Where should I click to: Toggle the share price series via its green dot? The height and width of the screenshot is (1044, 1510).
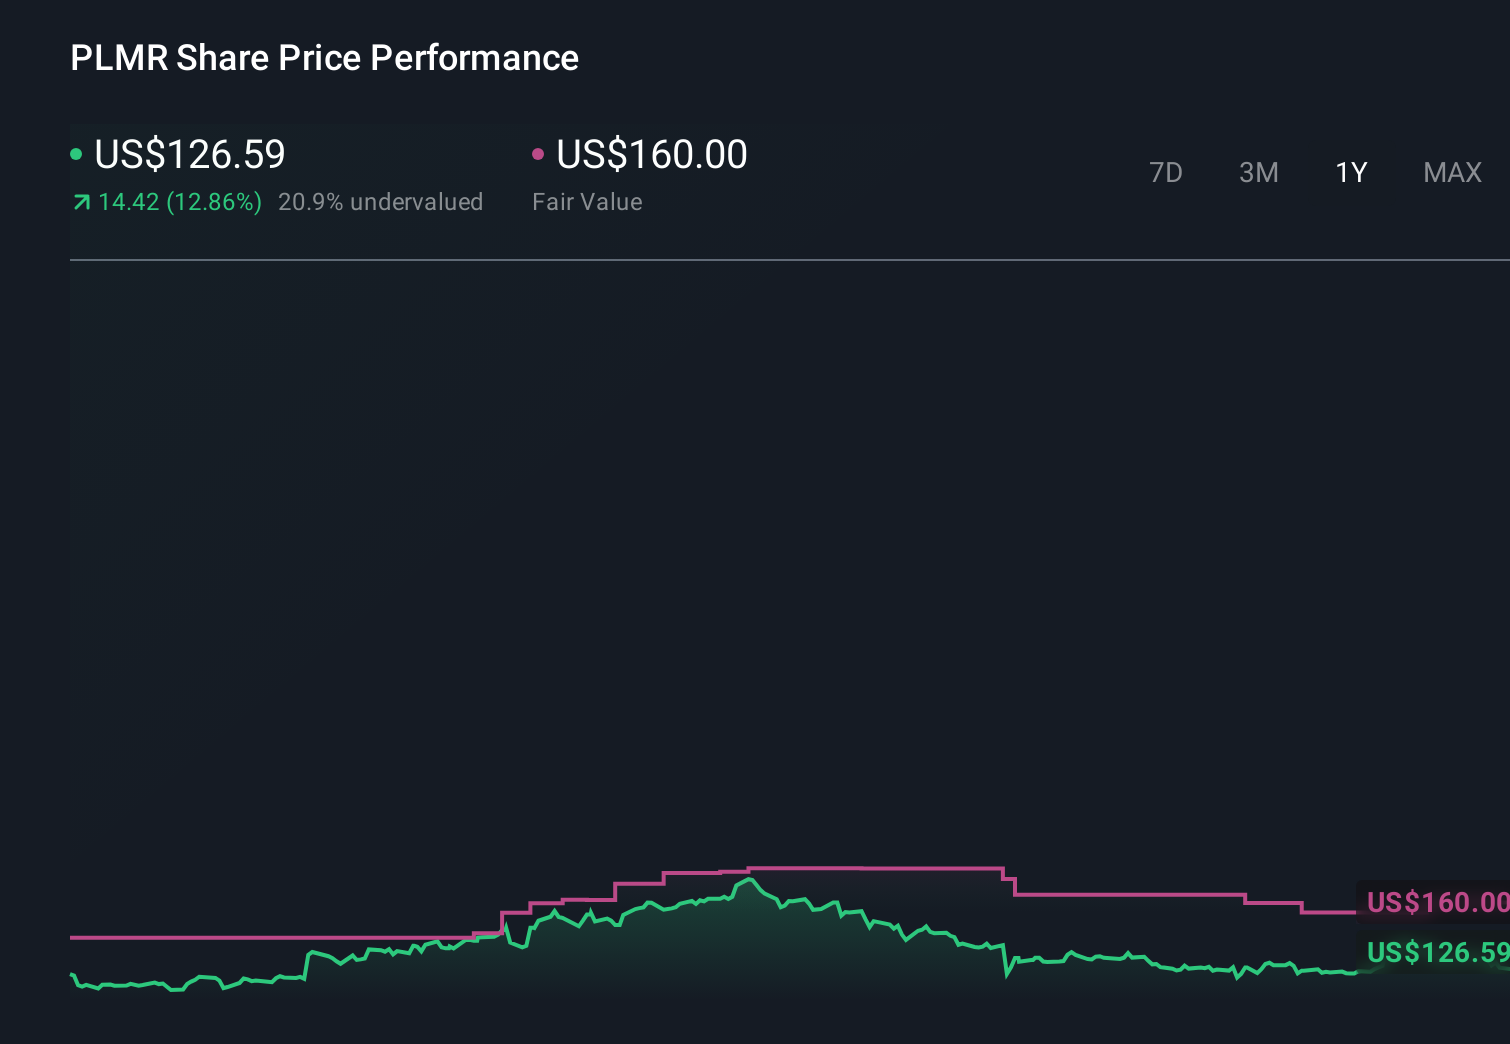click(76, 153)
